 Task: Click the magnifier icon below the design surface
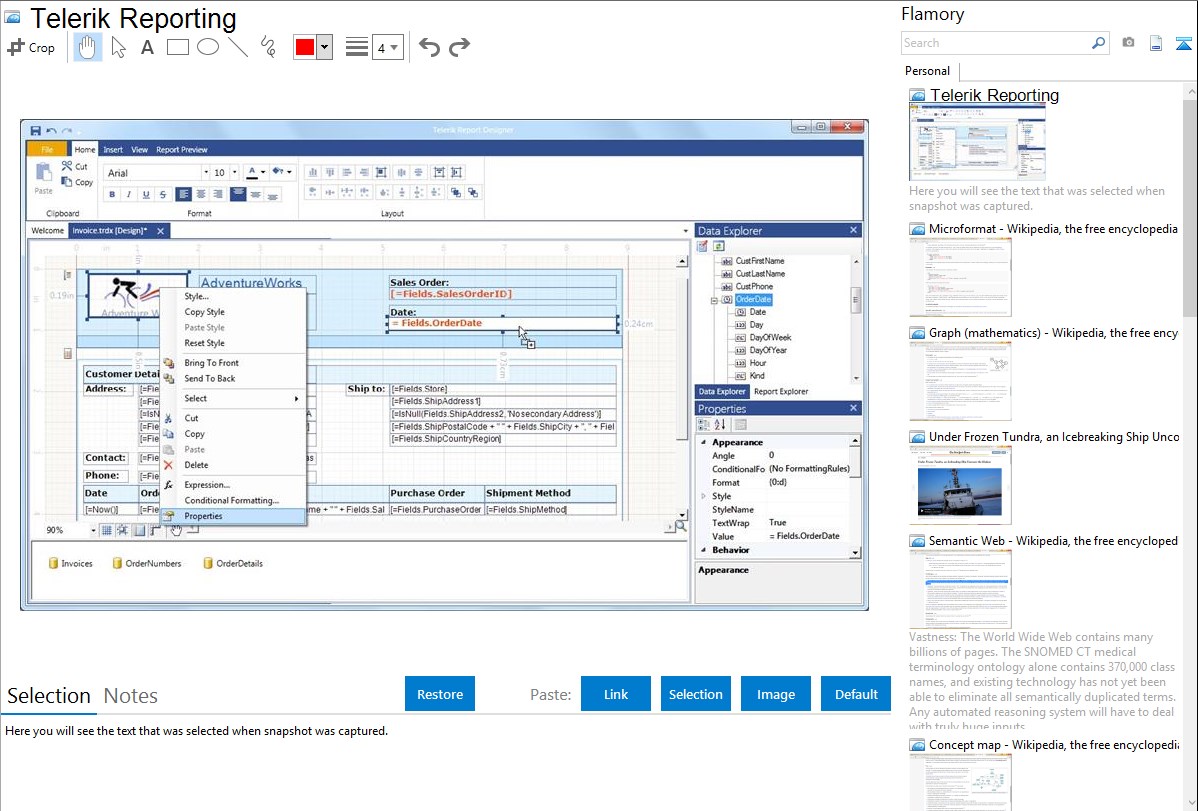click(x=680, y=527)
